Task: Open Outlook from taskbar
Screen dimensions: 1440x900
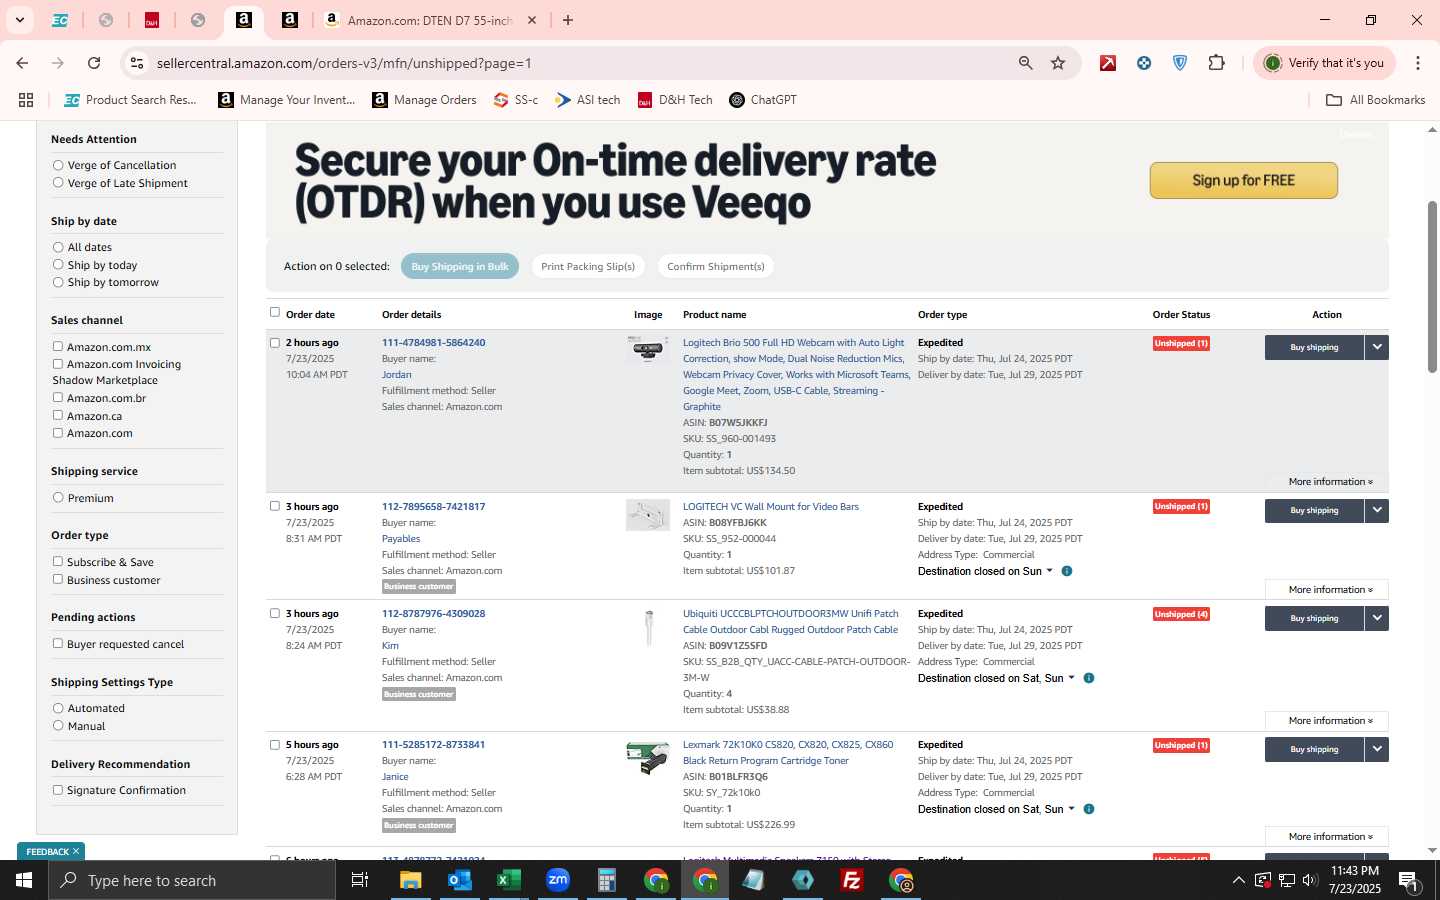Action: coord(459,880)
